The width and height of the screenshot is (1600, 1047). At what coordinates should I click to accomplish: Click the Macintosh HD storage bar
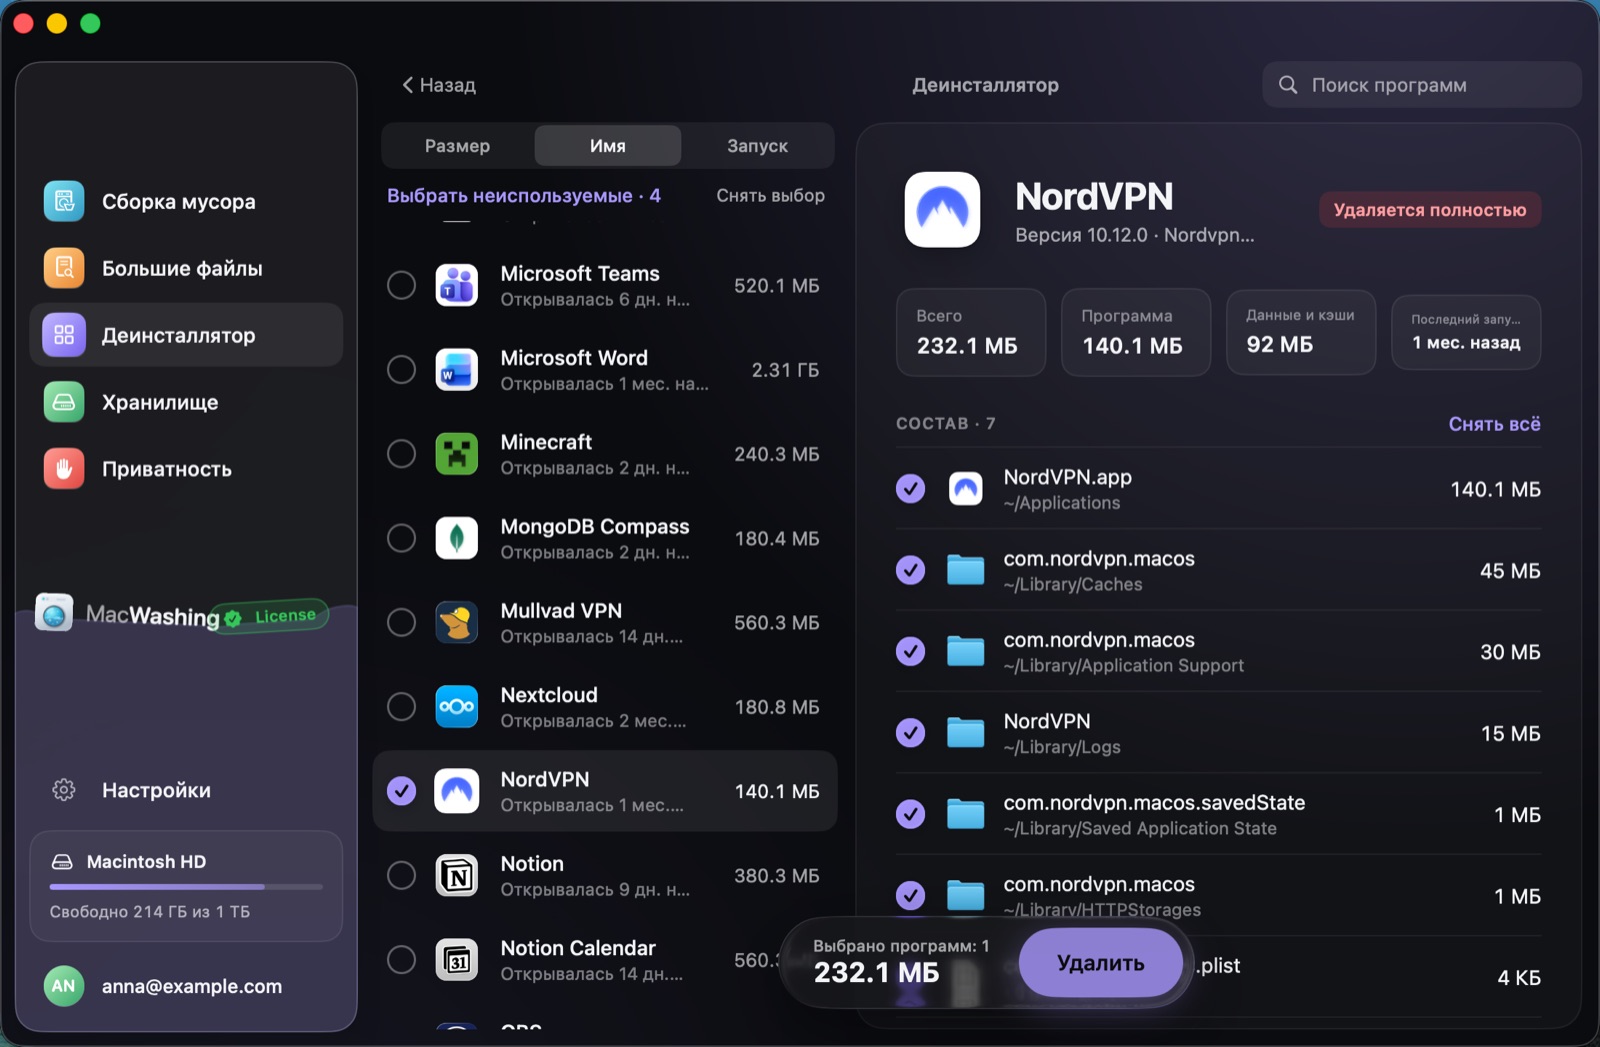(186, 887)
